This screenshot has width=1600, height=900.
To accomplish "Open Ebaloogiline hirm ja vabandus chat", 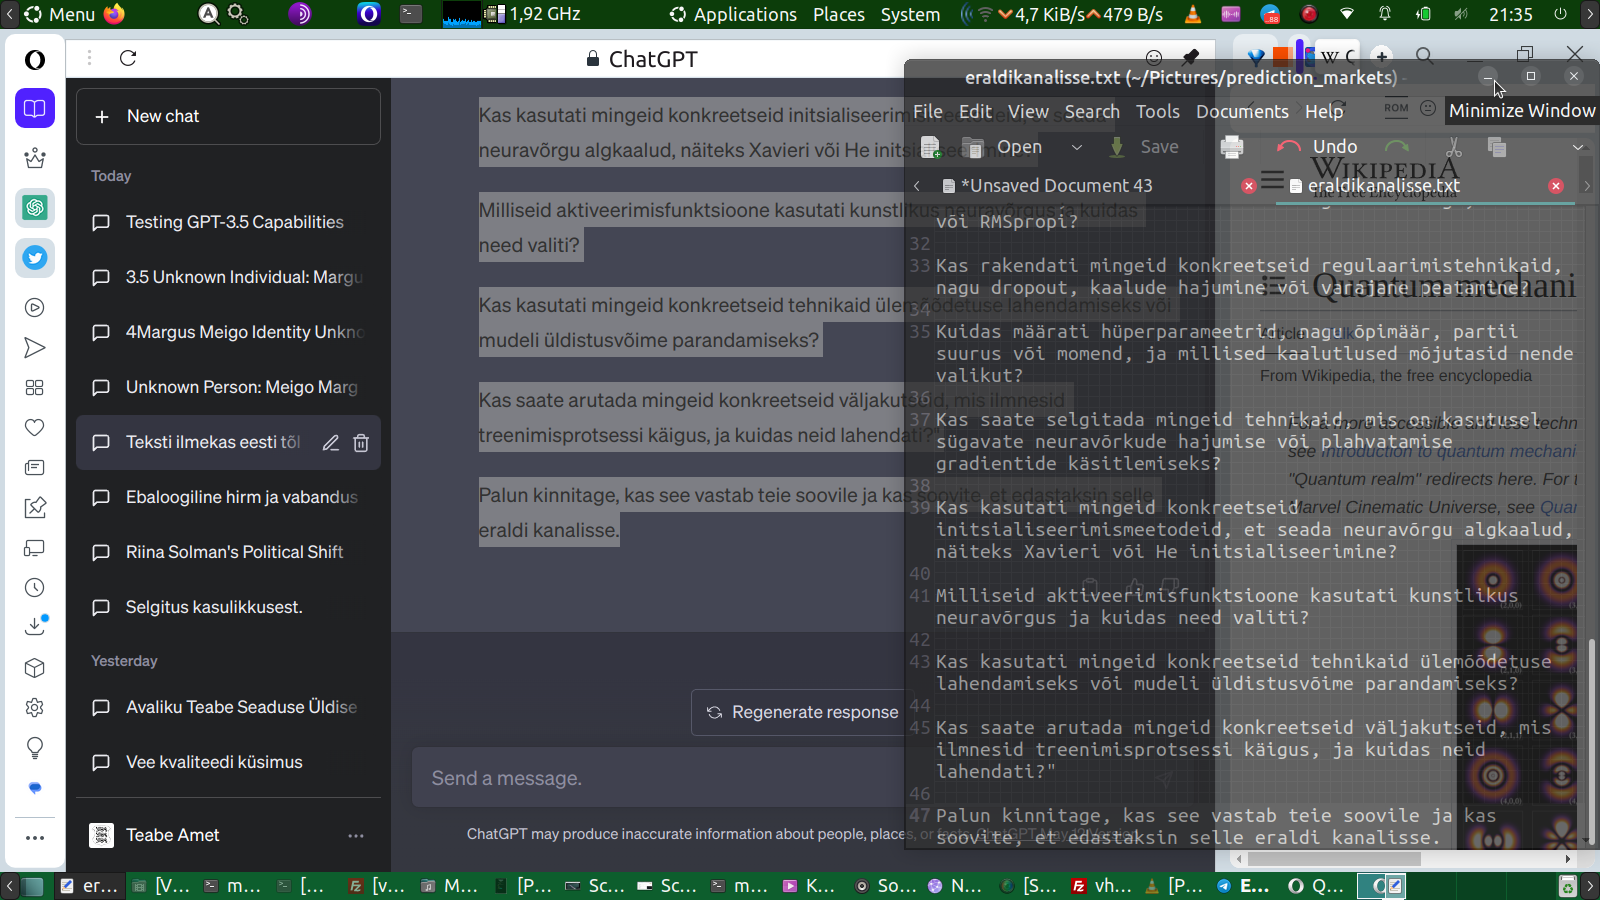I will (228, 497).
